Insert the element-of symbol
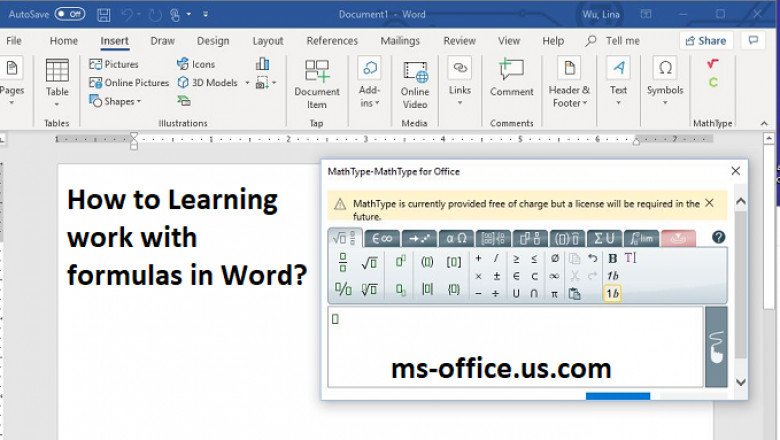 pos(516,276)
